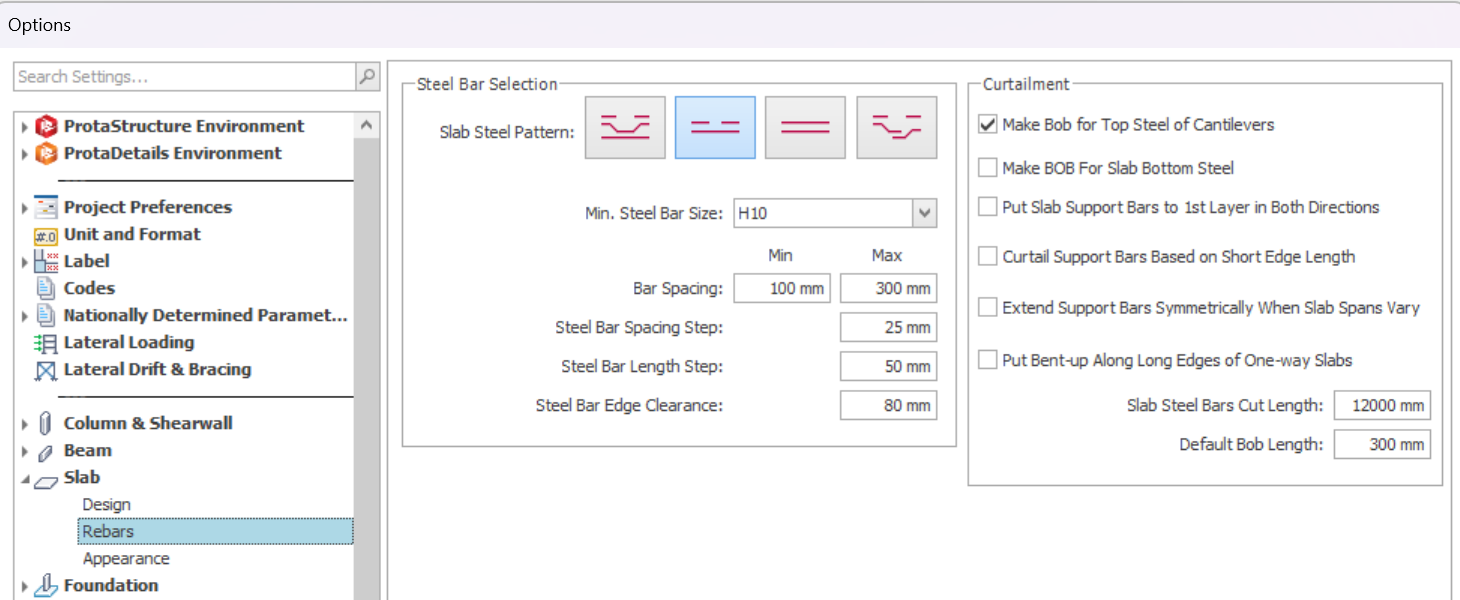Open the Min. Steel Bar Size dropdown
Image resolution: width=1460 pixels, height=600 pixels.
click(x=924, y=213)
